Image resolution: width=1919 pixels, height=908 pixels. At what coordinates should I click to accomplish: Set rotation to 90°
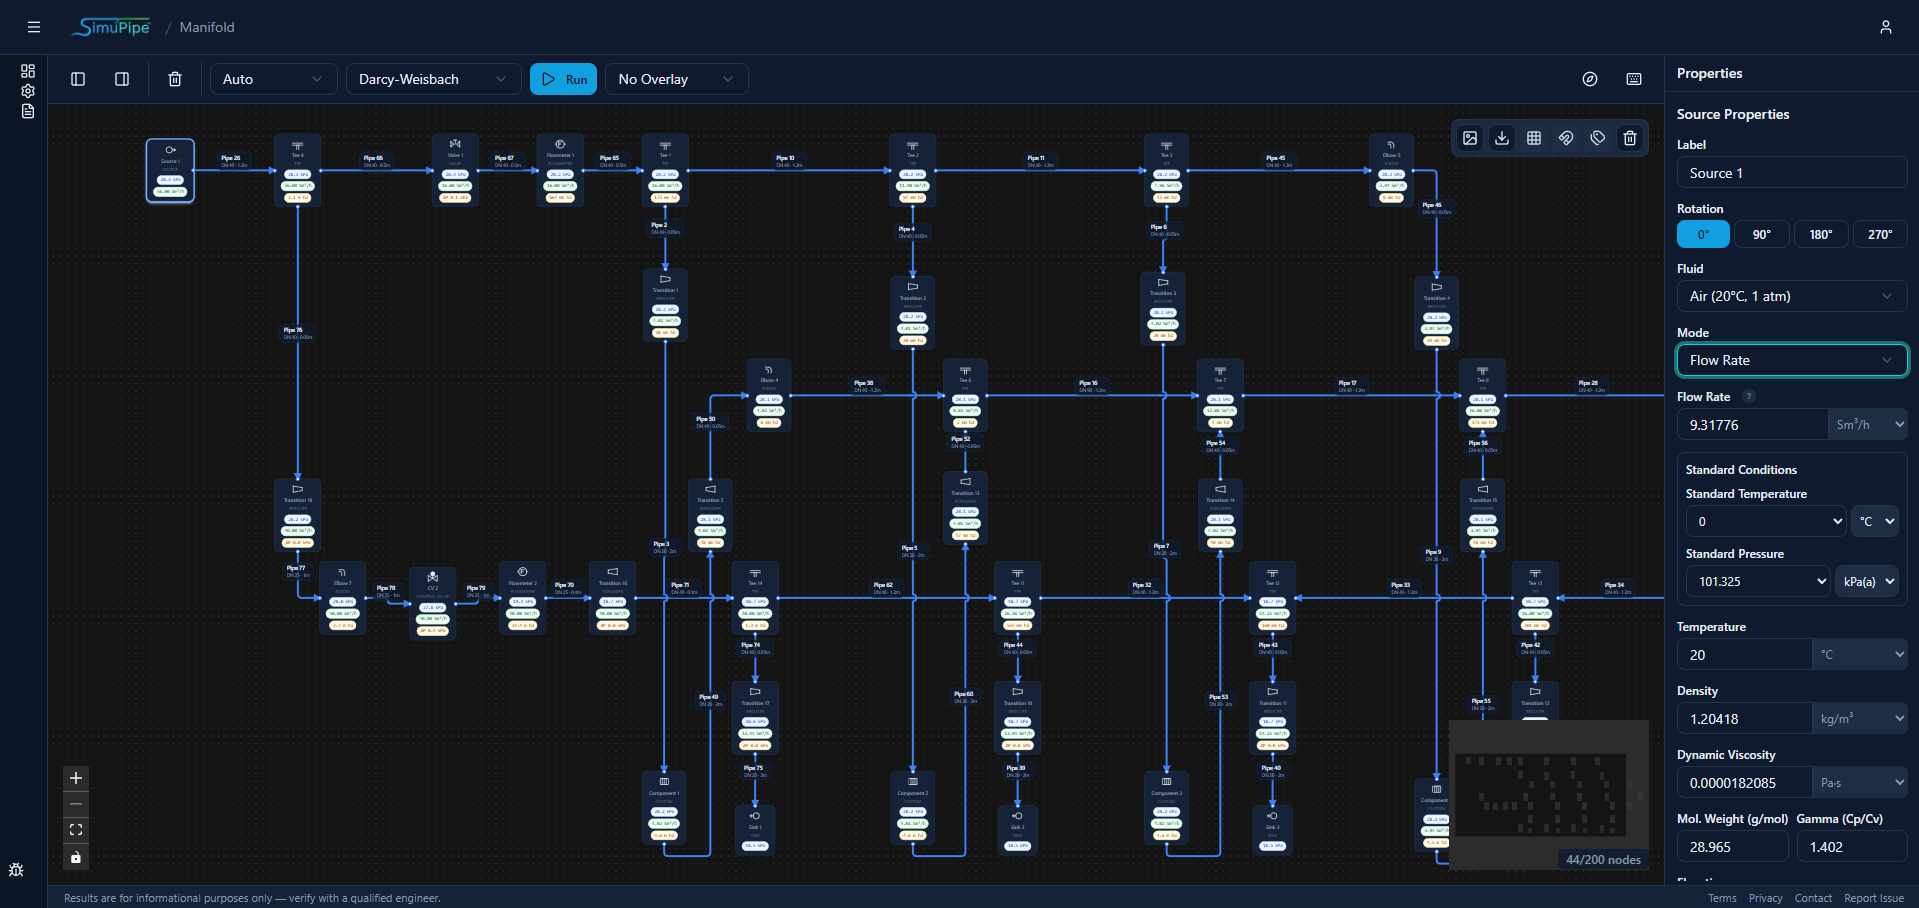(1762, 234)
